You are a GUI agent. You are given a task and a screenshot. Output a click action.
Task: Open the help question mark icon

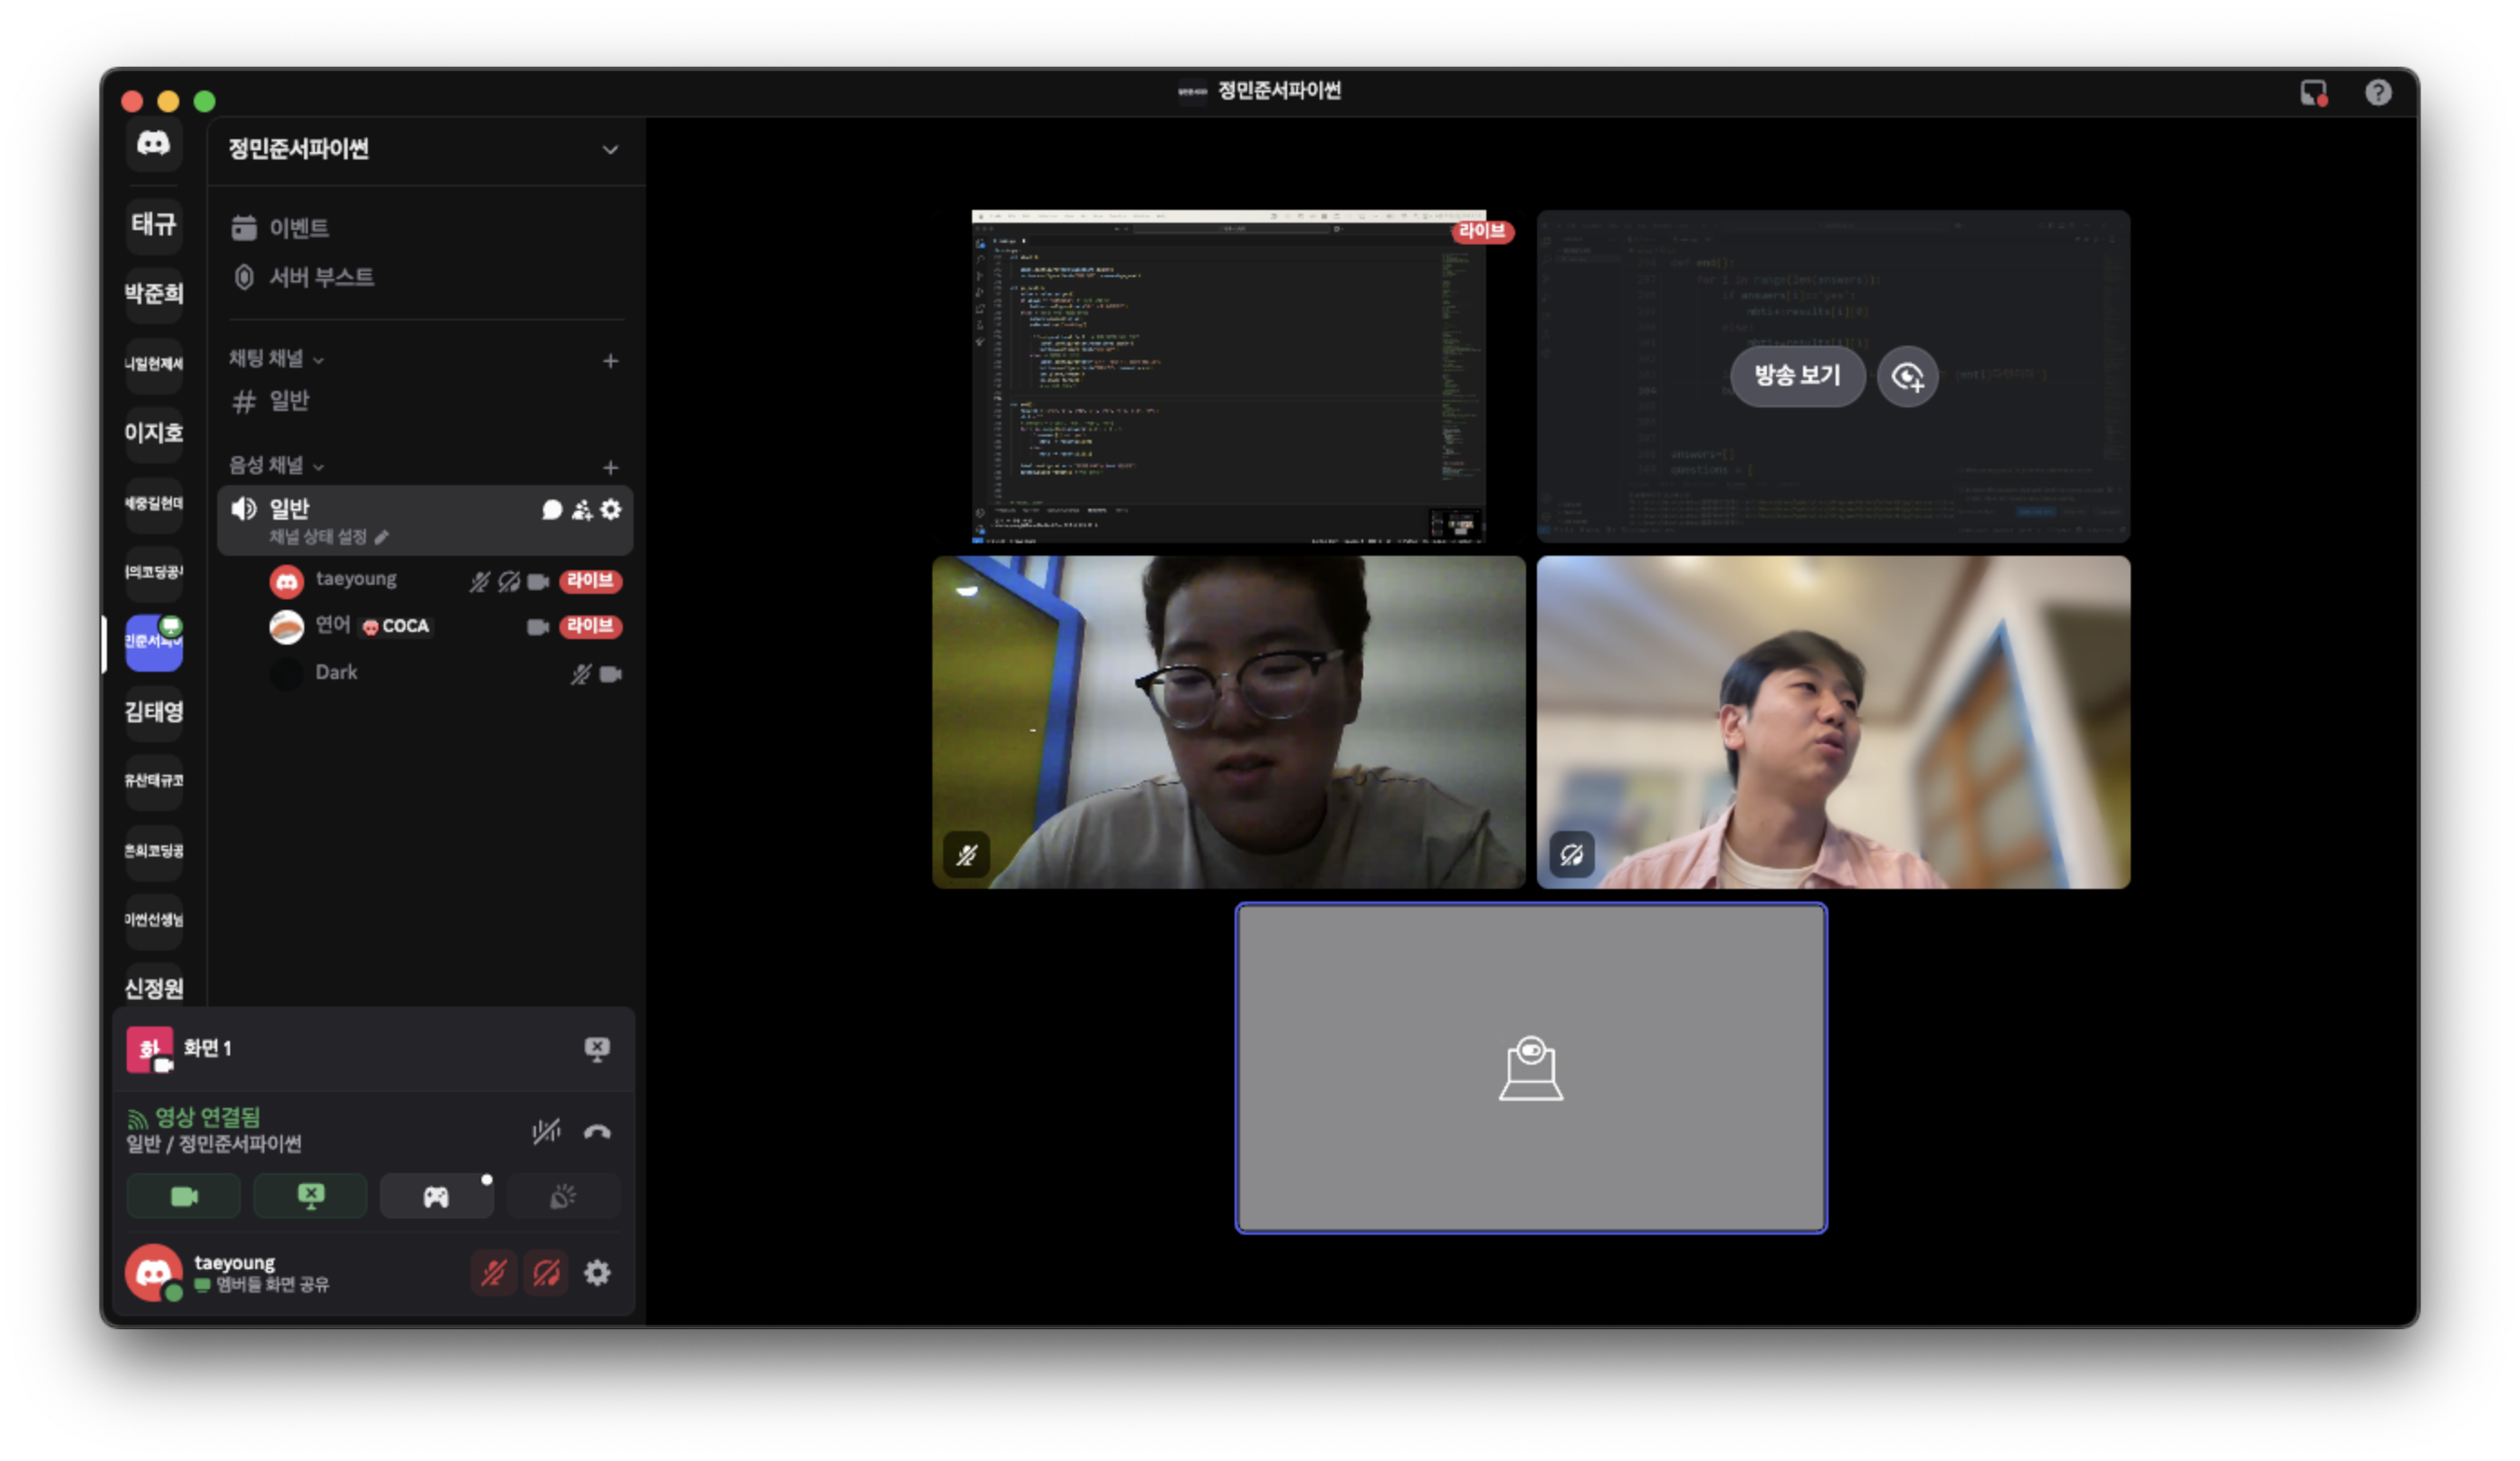pos(2378,93)
